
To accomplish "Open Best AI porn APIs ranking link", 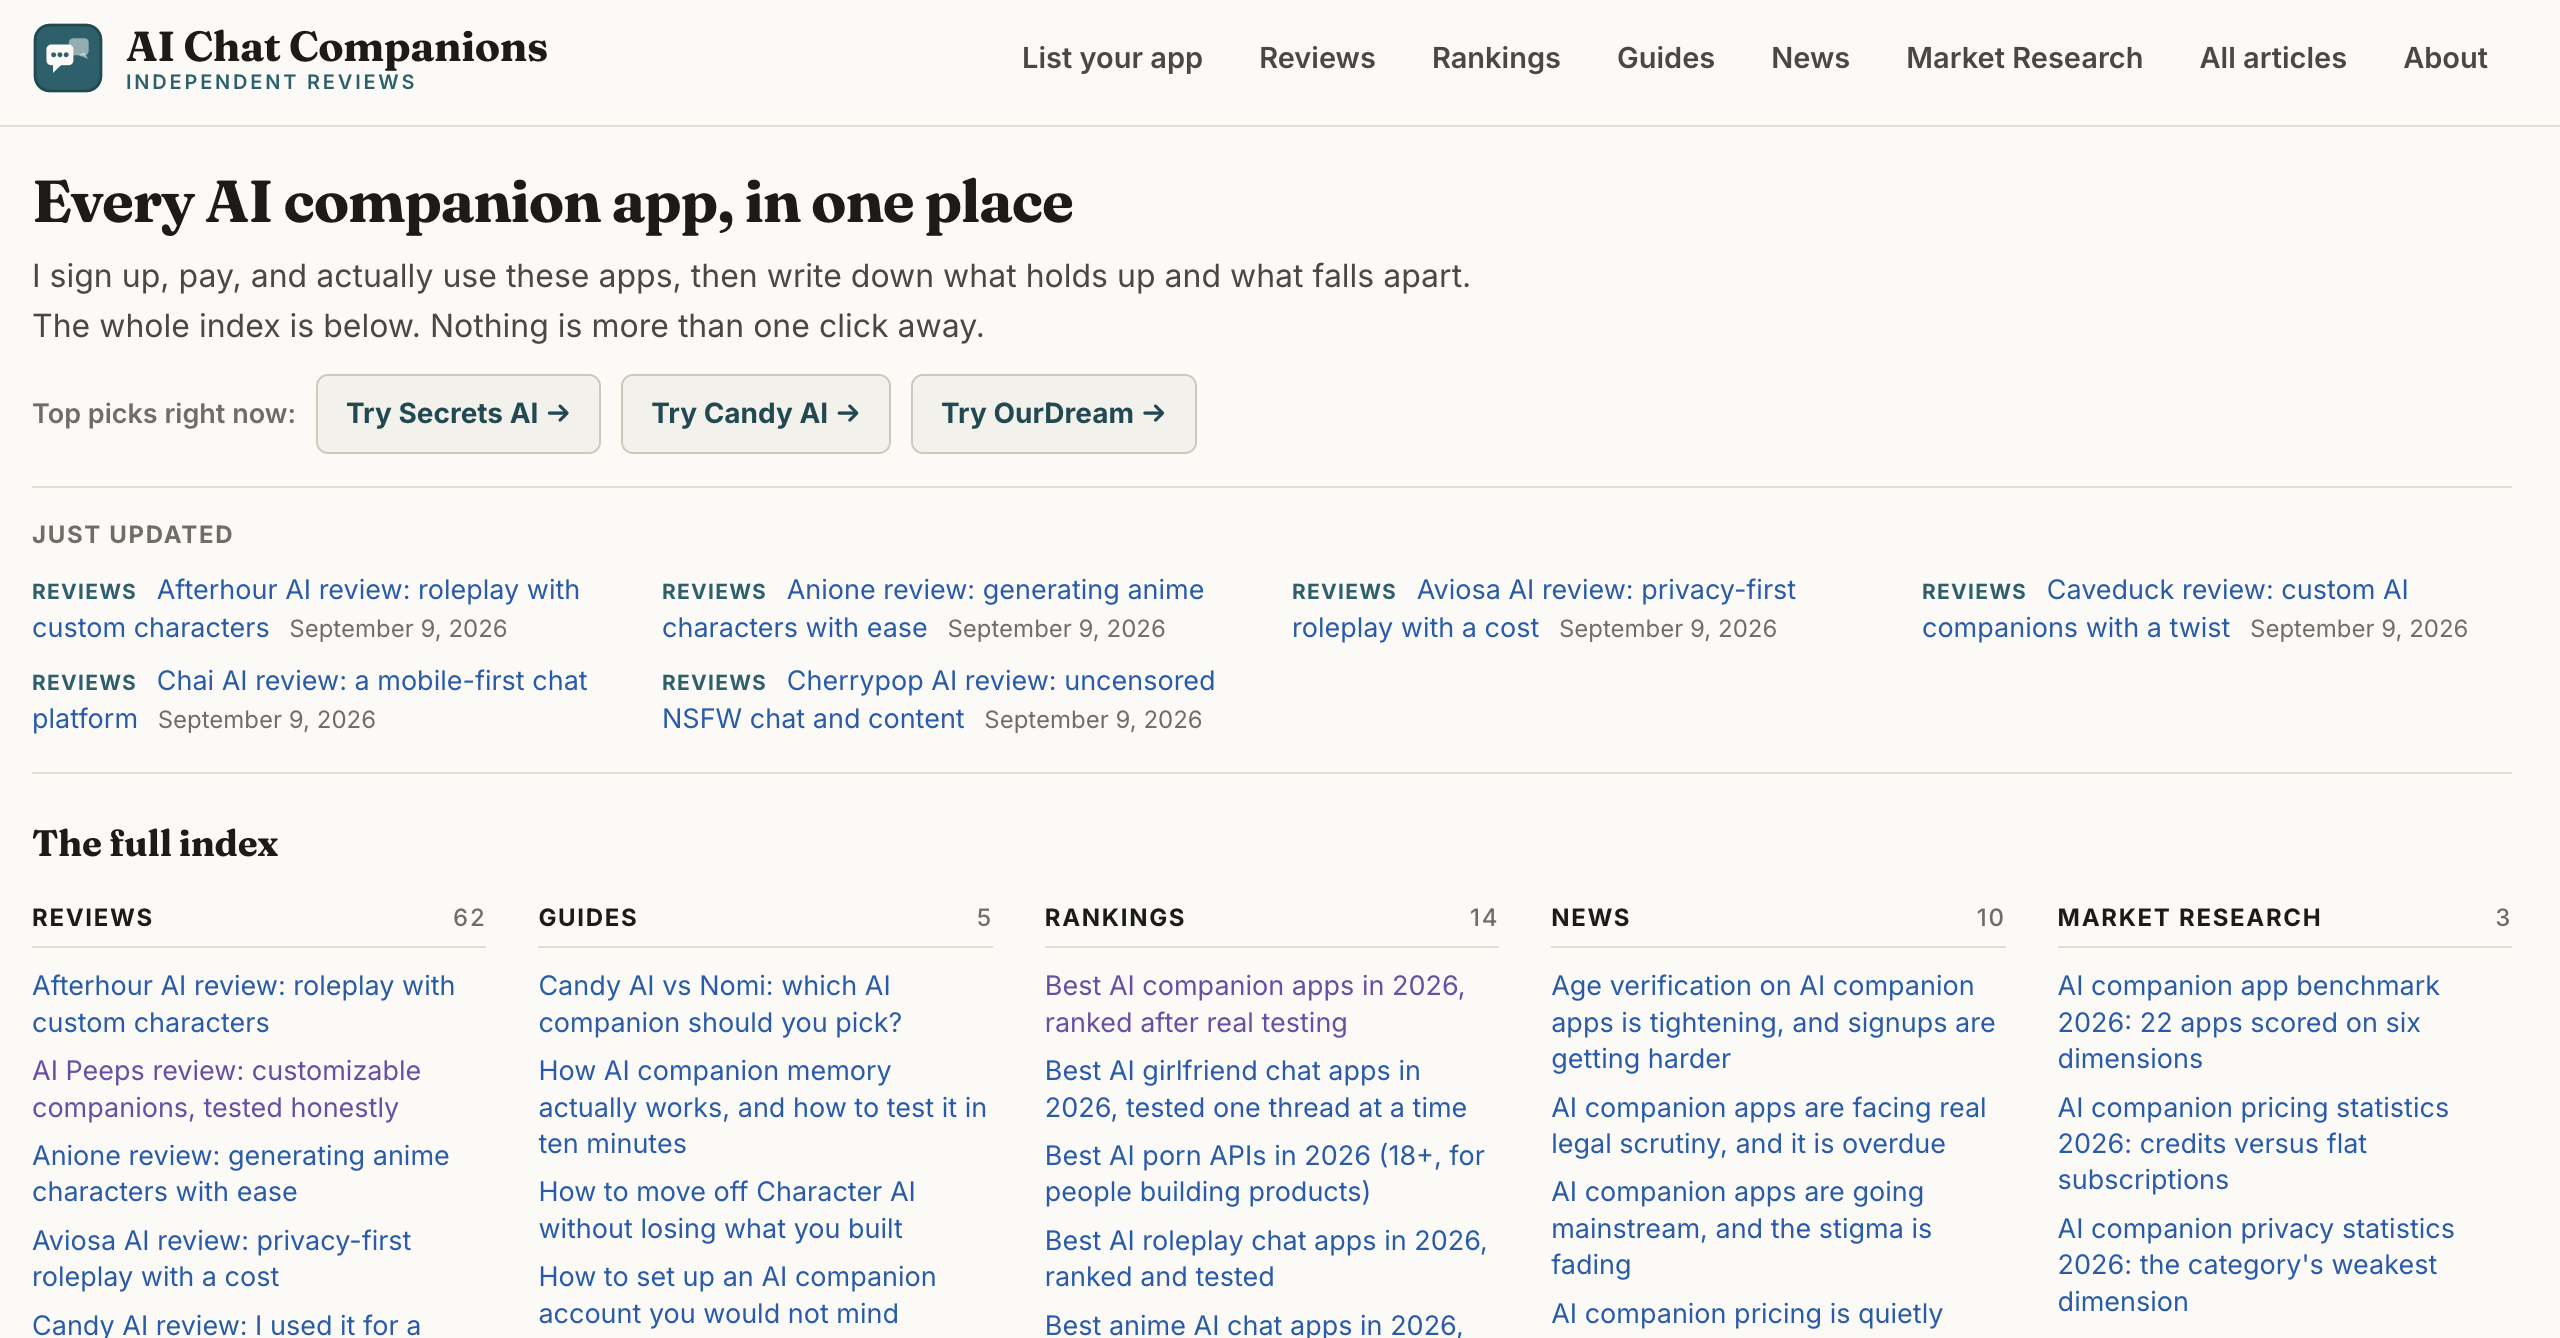I will pyautogui.click(x=1264, y=1173).
